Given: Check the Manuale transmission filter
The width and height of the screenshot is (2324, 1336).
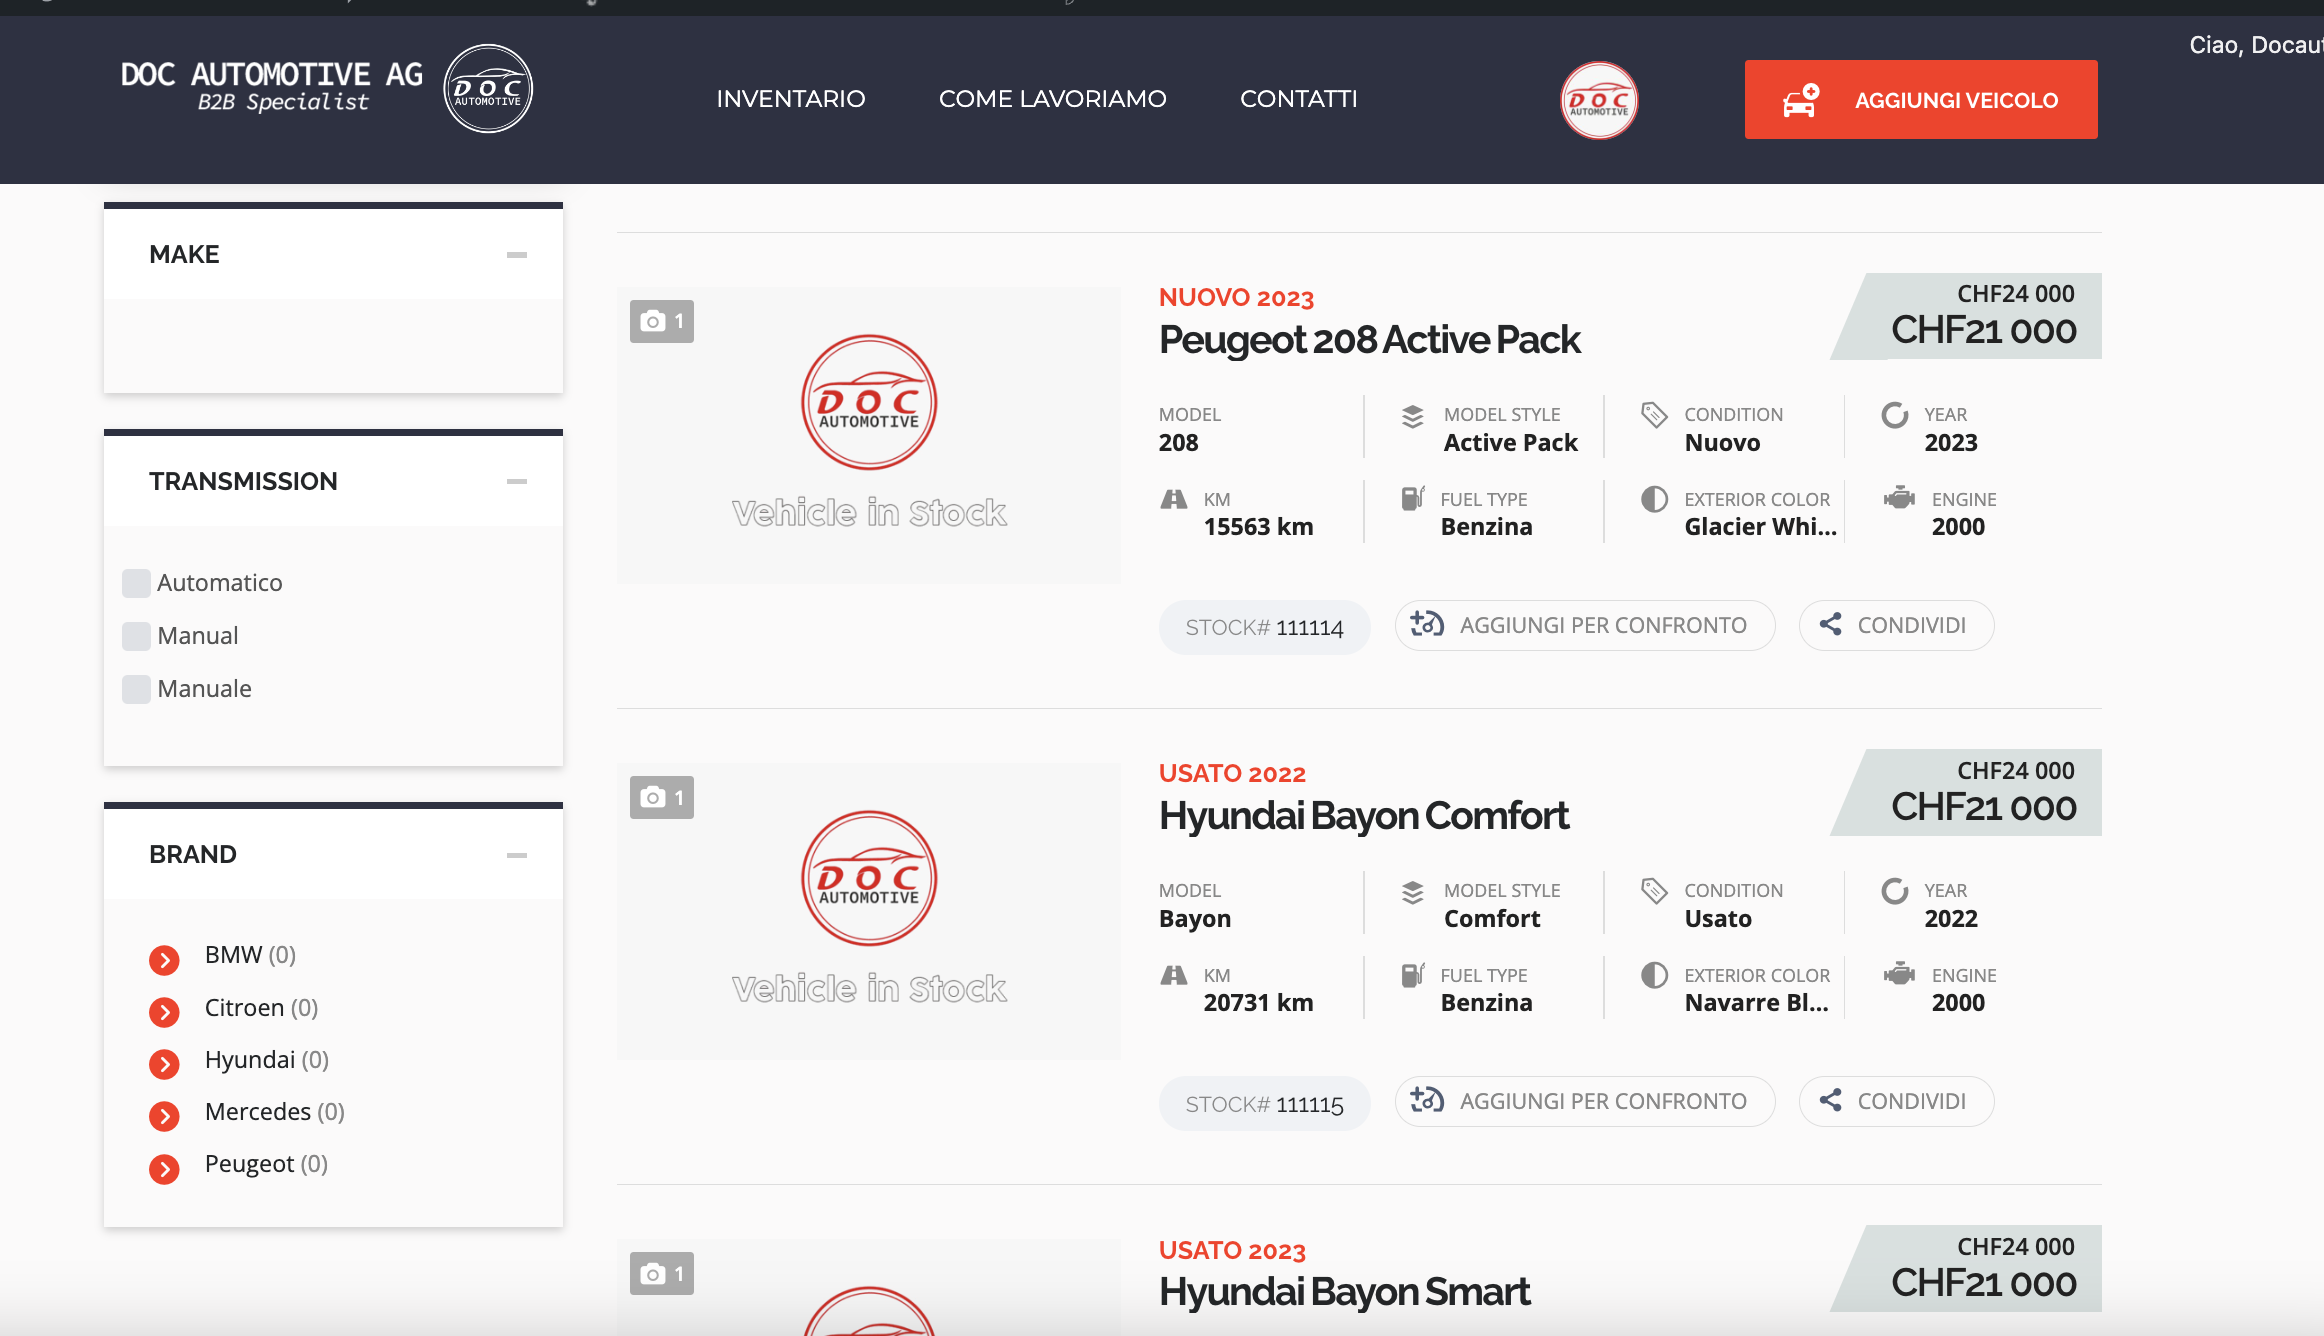Looking at the screenshot, I should click(x=136, y=689).
